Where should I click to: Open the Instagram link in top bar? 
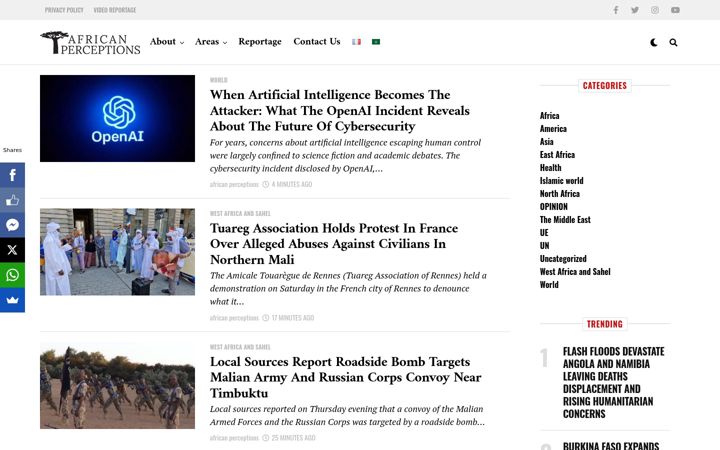[x=655, y=10]
